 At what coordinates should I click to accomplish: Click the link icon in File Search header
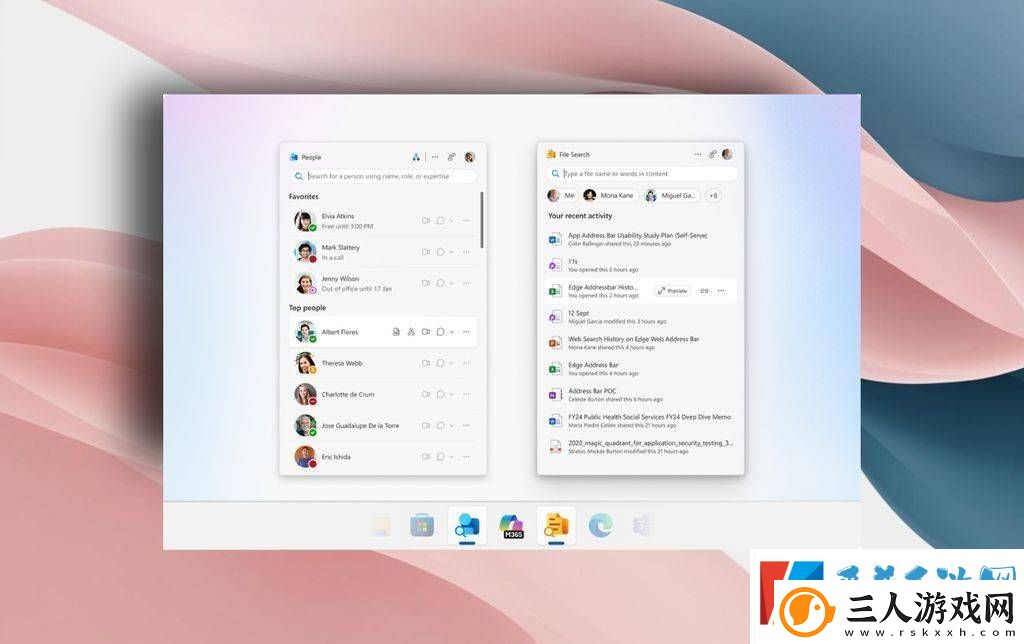712,154
